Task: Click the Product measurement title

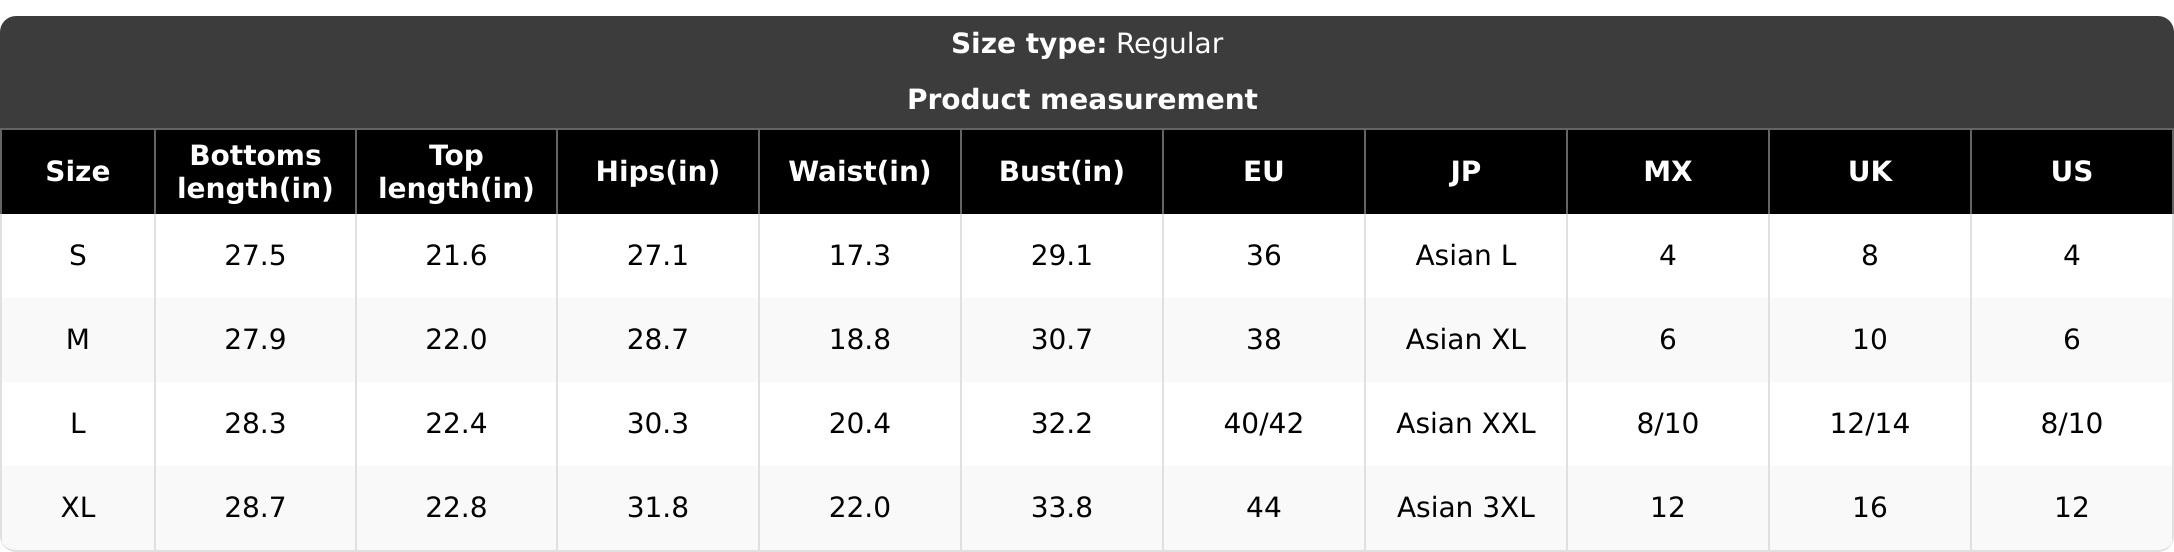Action: (1082, 99)
